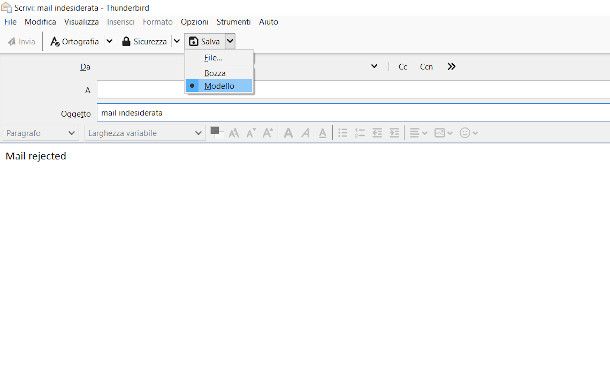Open the Formato menu

tap(157, 22)
